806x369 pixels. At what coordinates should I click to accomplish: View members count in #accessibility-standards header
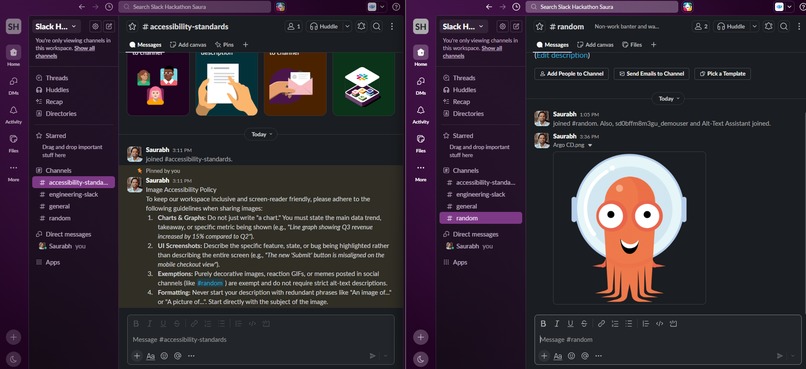293,26
